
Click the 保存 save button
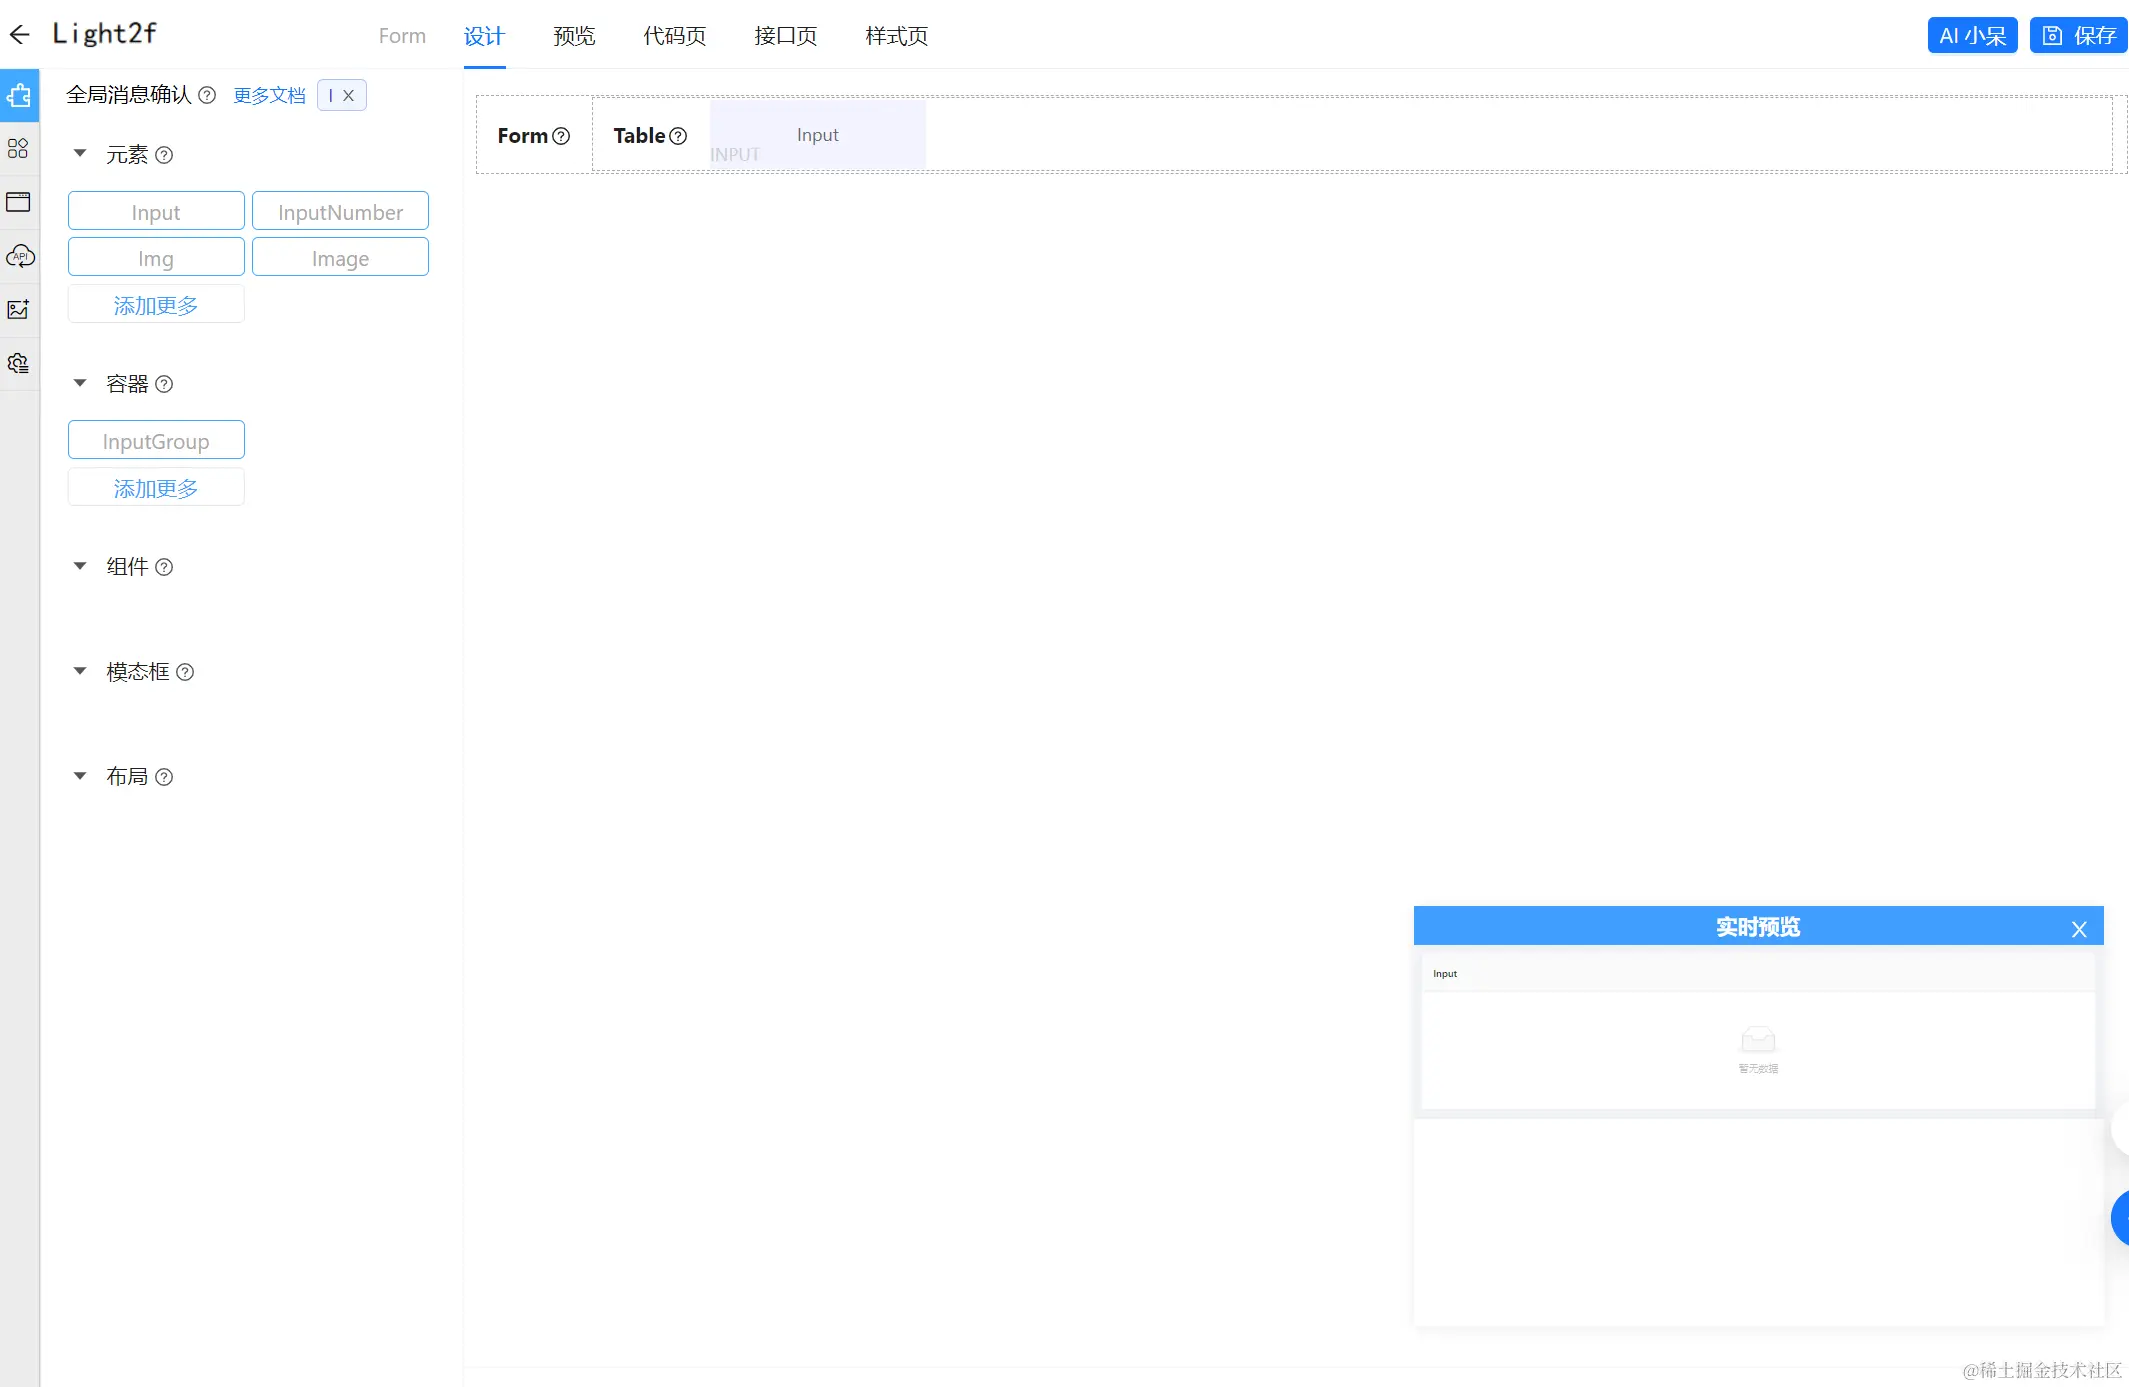tap(2078, 35)
